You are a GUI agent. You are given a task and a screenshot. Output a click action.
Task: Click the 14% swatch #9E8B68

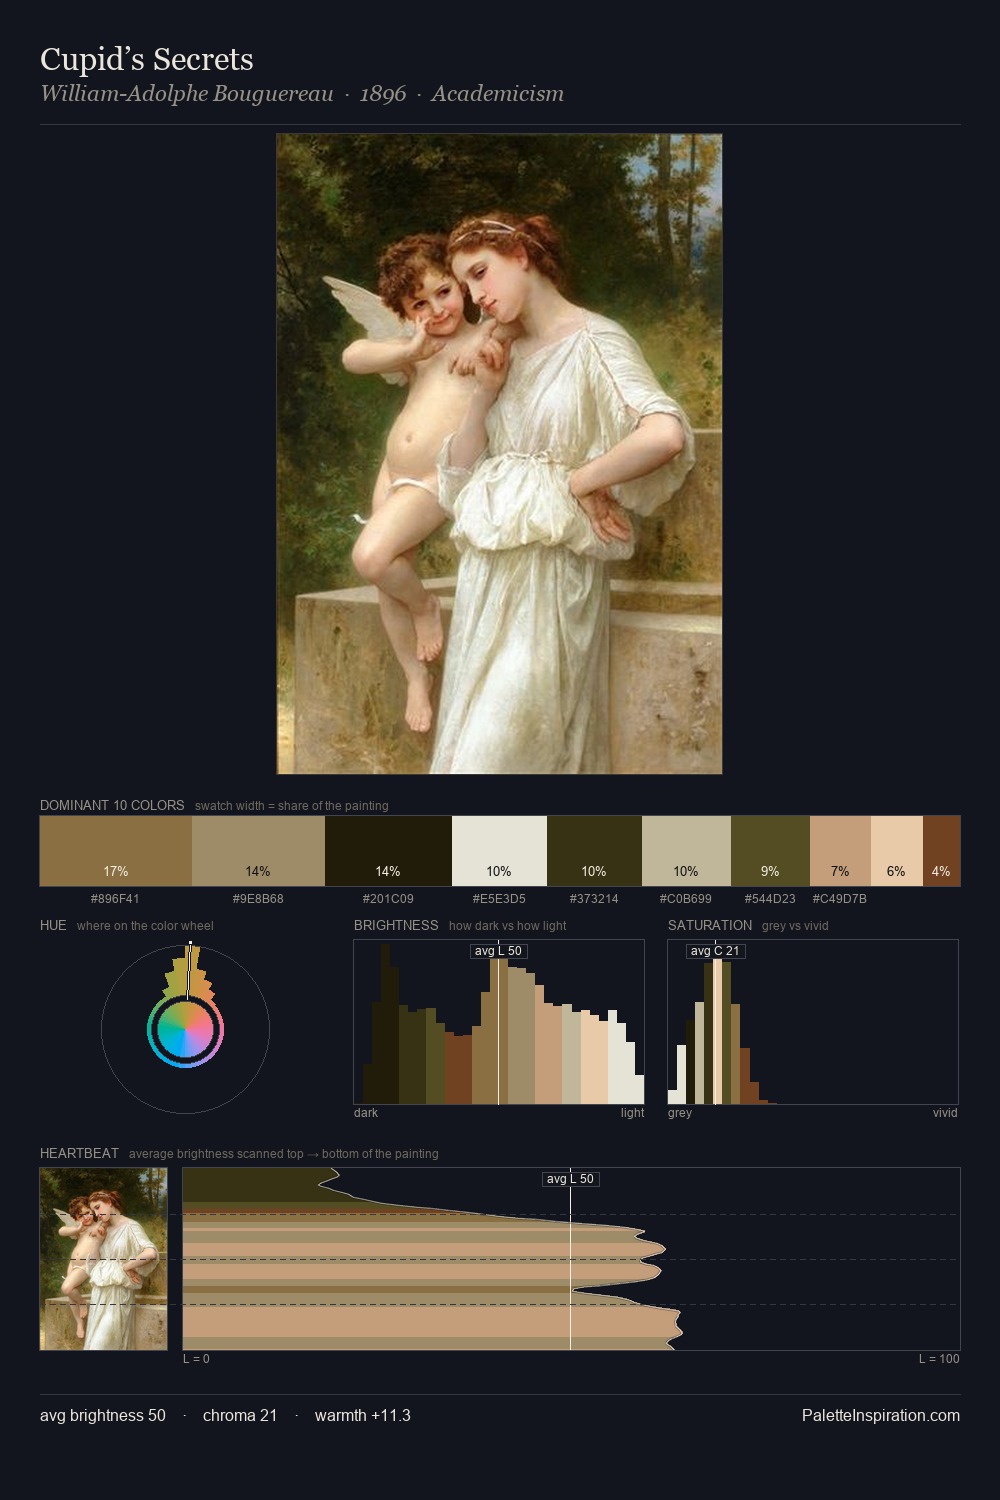coord(258,851)
